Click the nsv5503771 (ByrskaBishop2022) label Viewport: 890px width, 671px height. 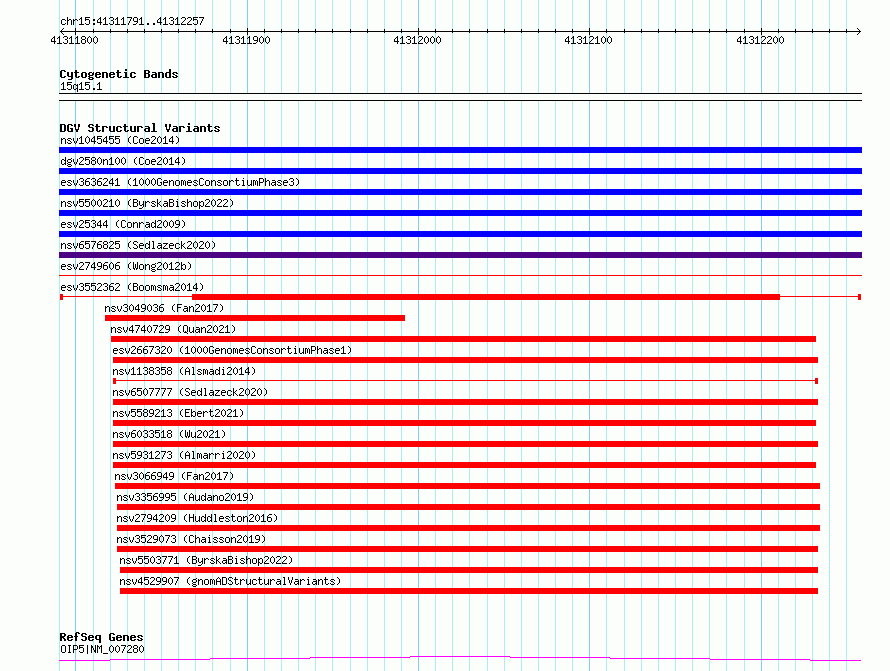(x=206, y=560)
